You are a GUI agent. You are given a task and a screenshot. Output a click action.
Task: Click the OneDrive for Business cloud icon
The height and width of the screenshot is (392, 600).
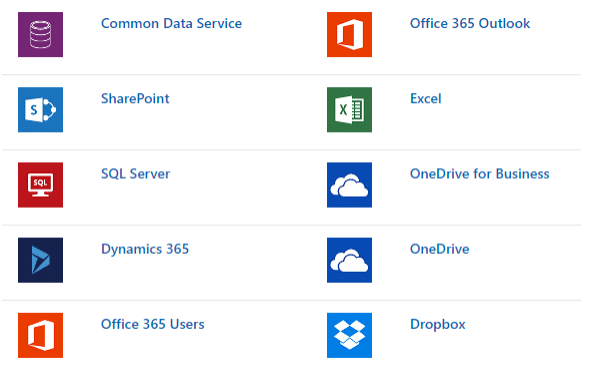click(349, 185)
